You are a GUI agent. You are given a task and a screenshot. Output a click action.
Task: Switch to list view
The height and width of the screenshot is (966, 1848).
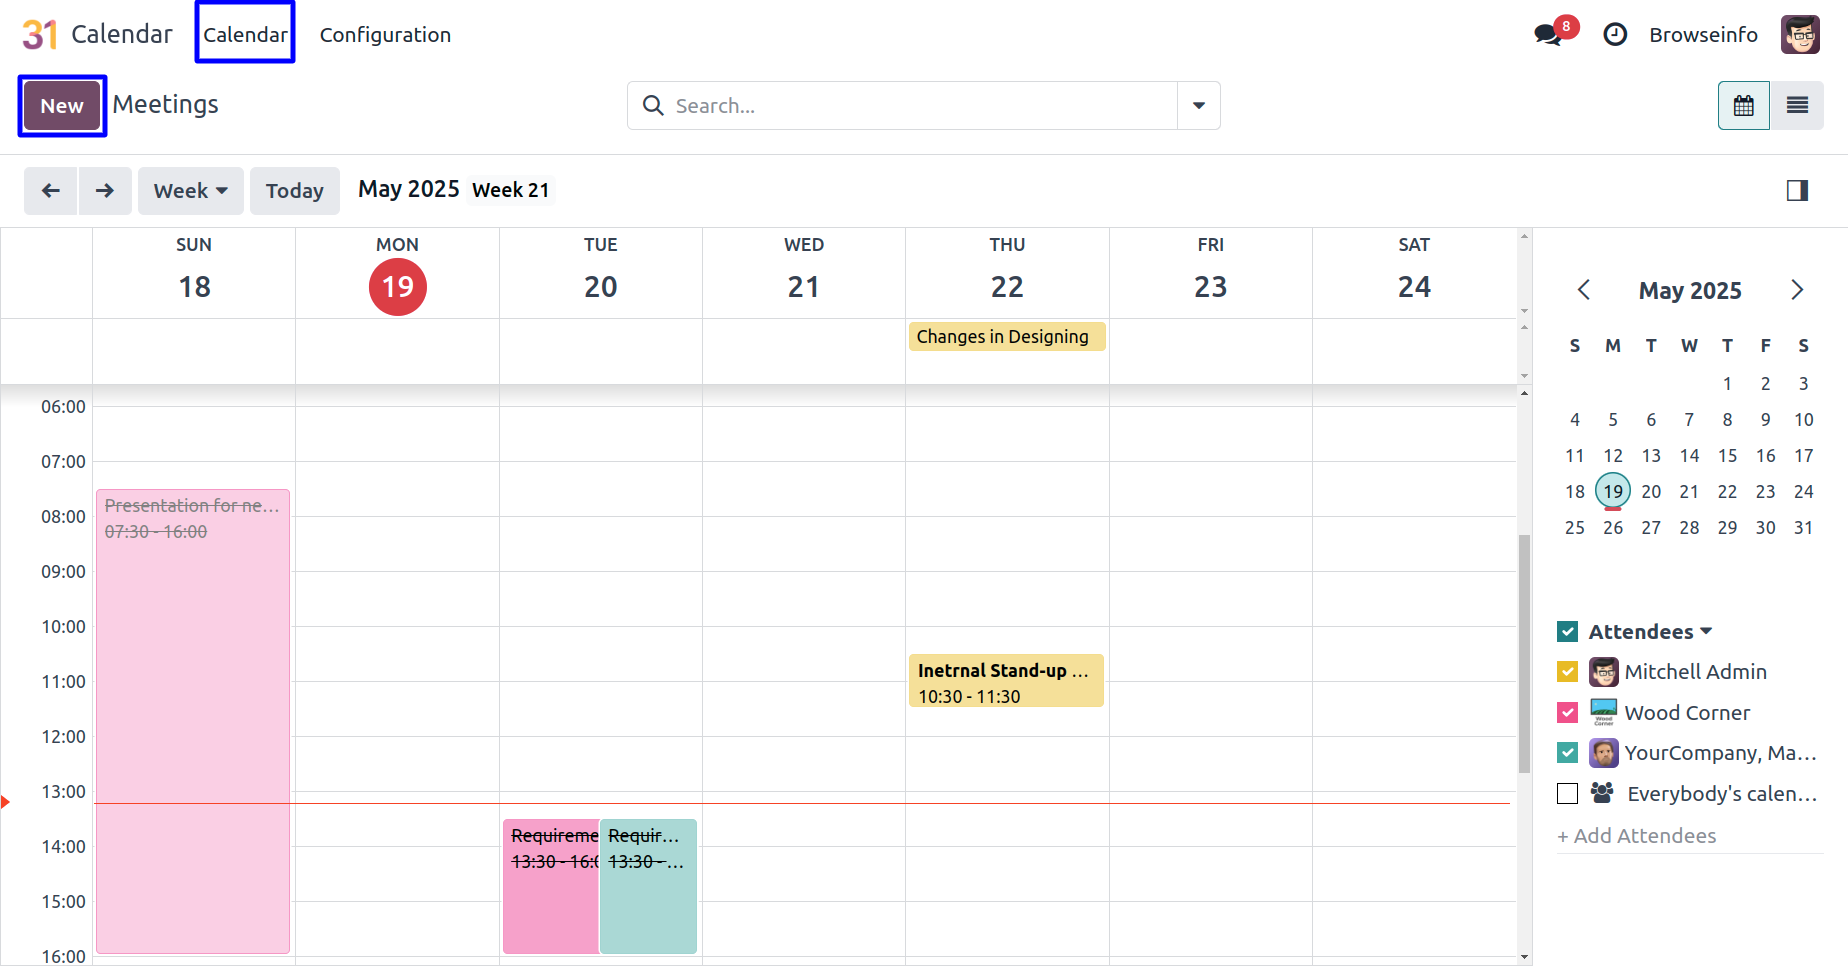click(x=1797, y=106)
